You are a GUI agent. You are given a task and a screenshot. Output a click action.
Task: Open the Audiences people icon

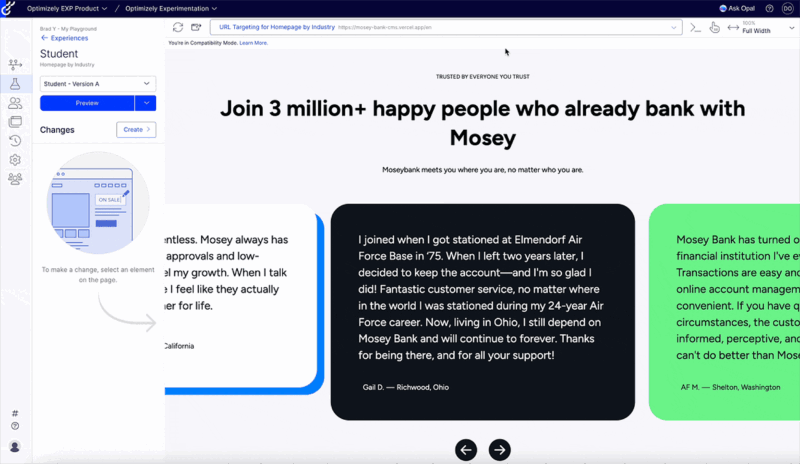pos(15,103)
